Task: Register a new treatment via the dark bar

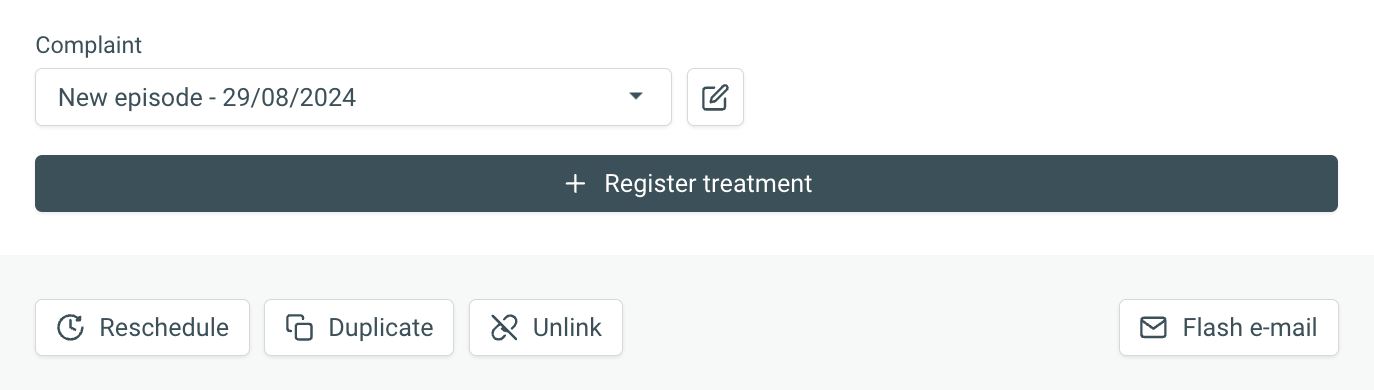Action: coord(686,184)
